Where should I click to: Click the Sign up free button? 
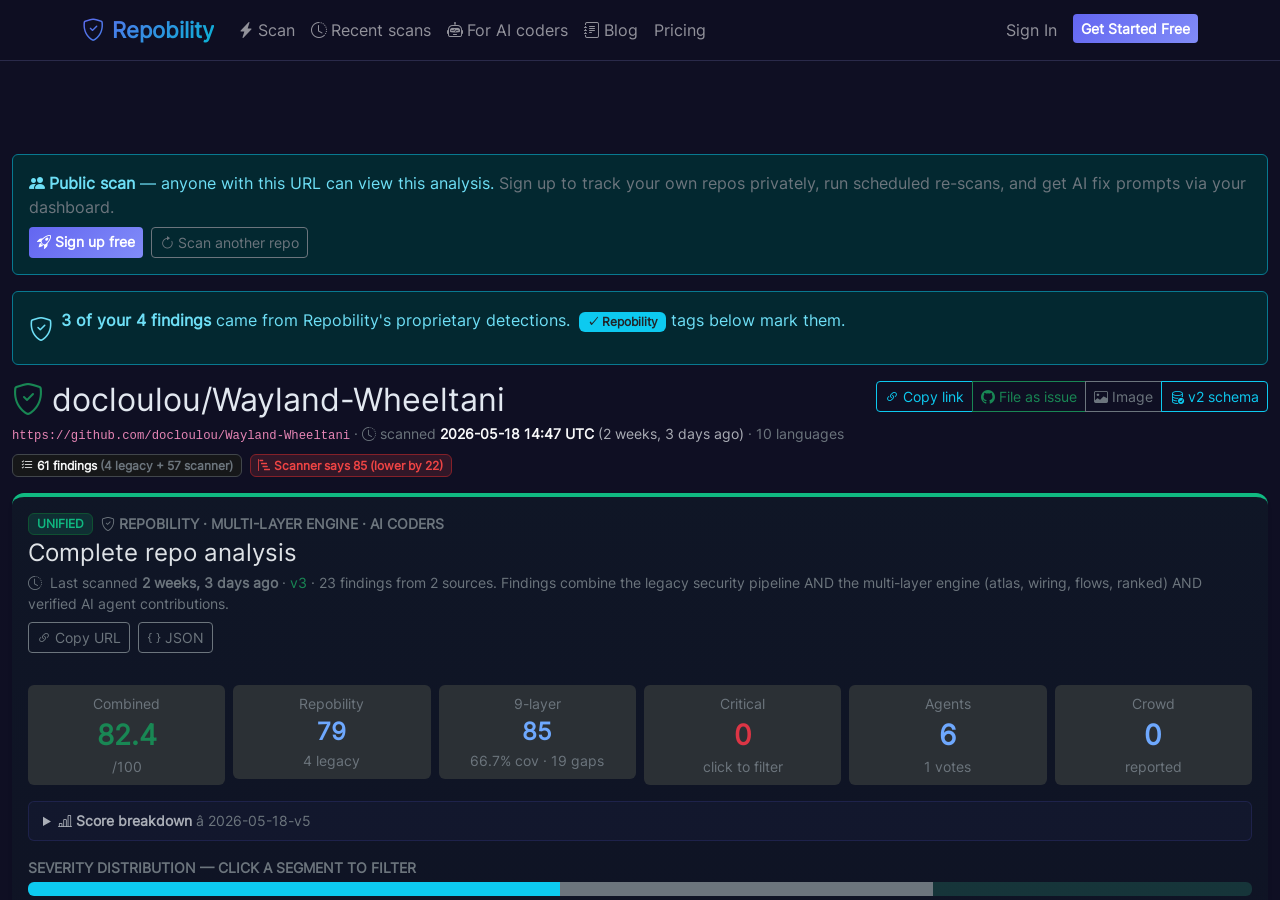tap(86, 242)
